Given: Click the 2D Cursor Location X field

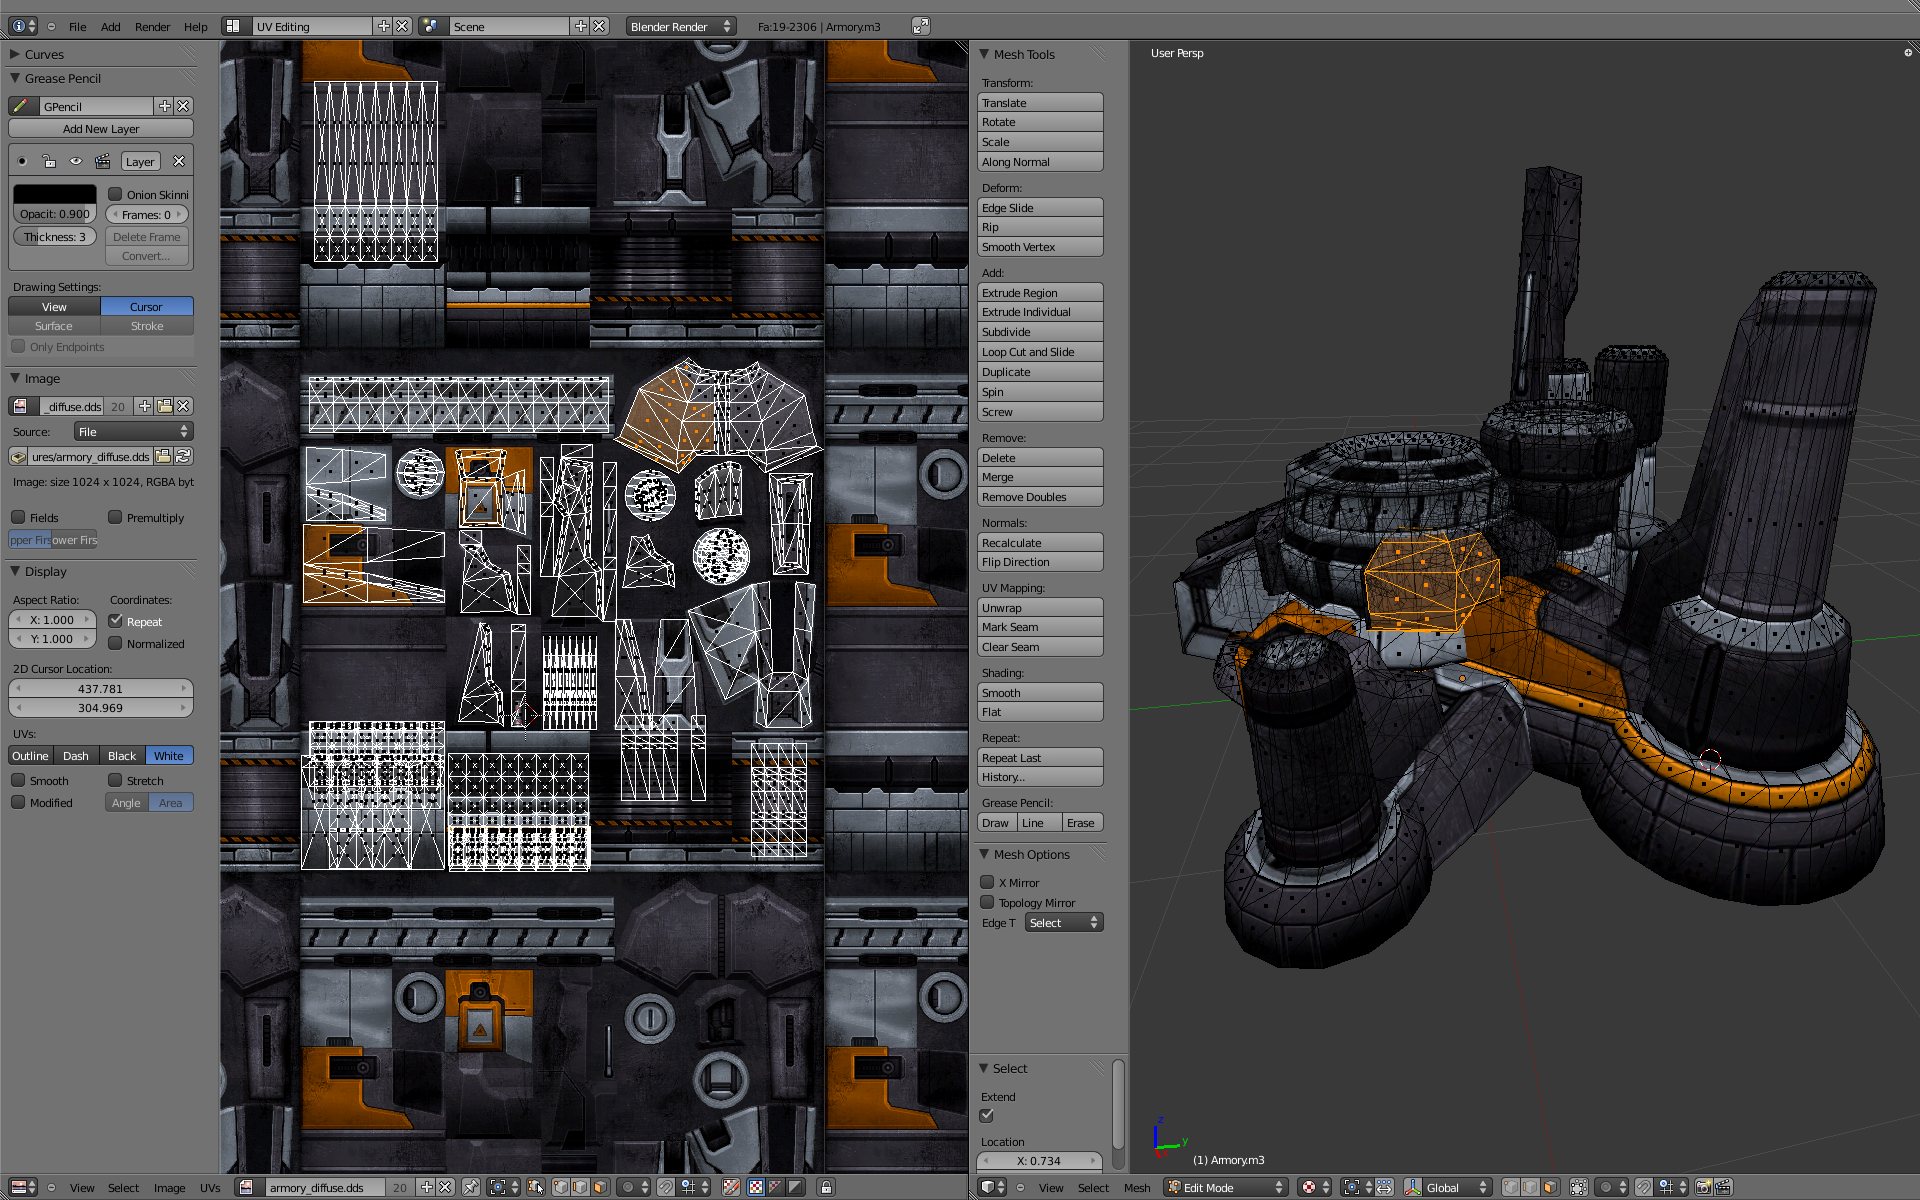Looking at the screenshot, I should pos(100,688).
